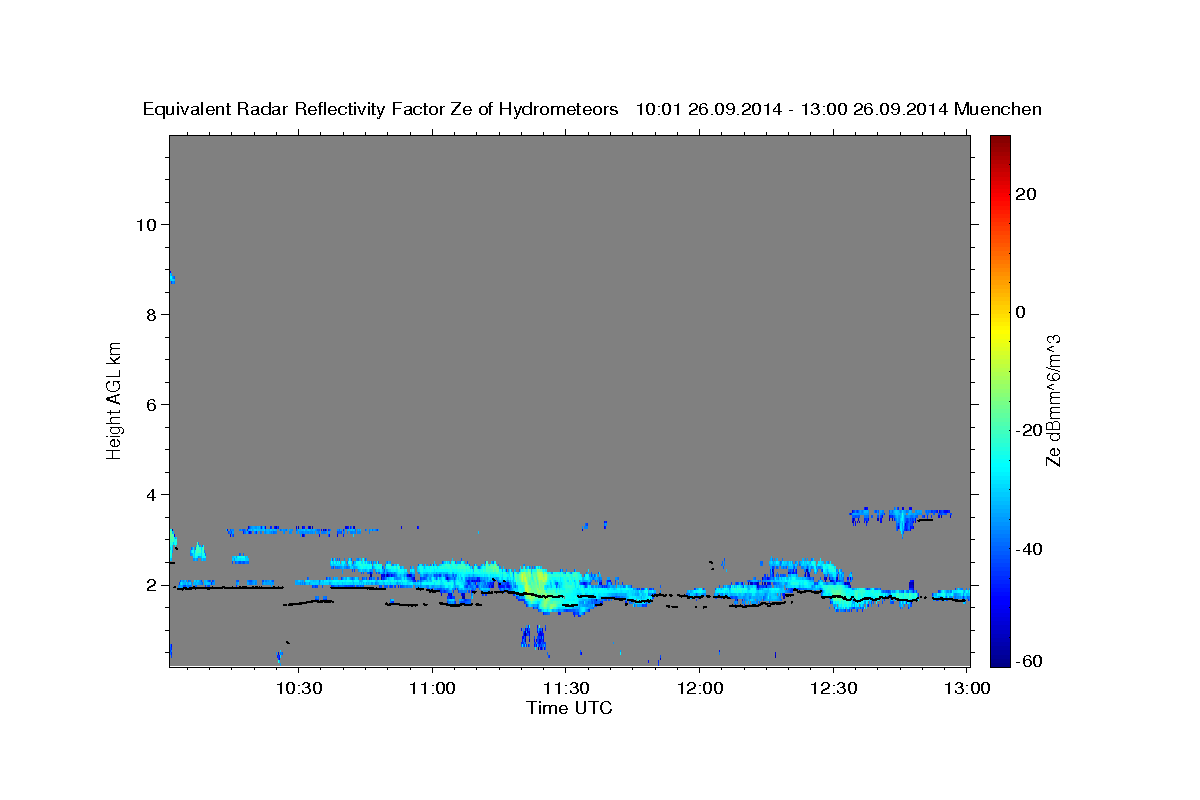Click the 11:00 time tick label
Image resolution: width=1200 pixels, height=800 pixels.
[432, 688]
